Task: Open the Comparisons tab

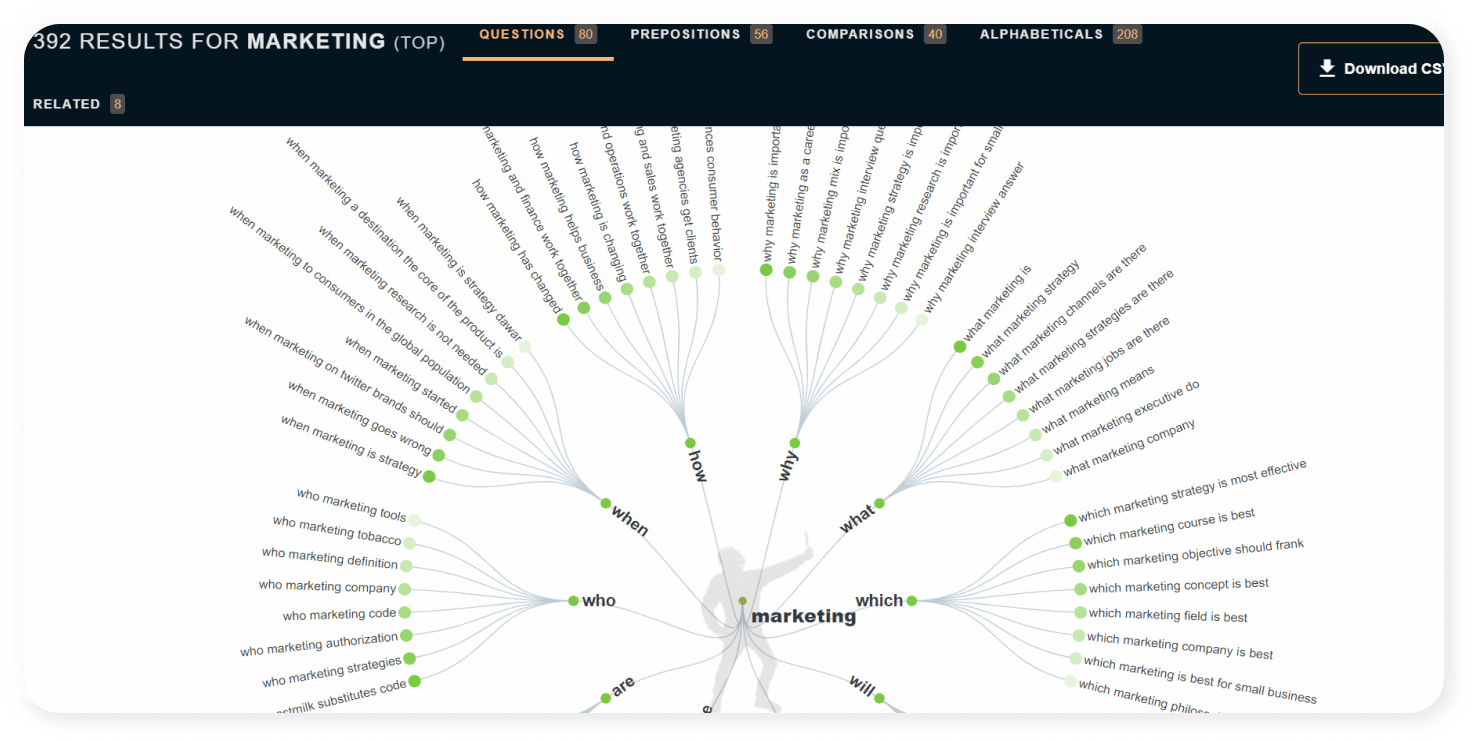Action: [876, 35]
